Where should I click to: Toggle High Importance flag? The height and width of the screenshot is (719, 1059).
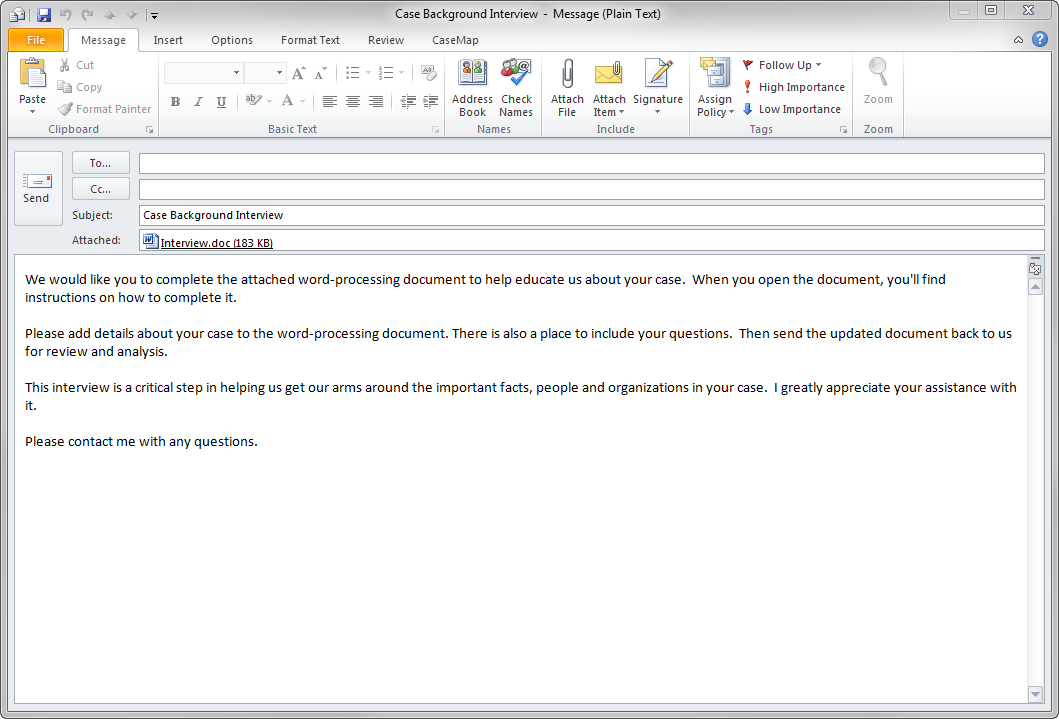[794, 87]
